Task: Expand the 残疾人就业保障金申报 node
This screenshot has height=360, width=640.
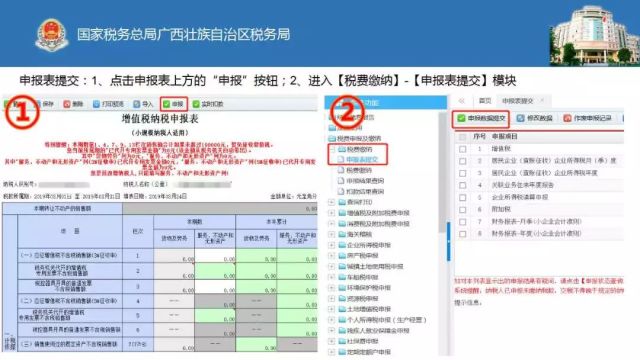Action: coord(331,330)
